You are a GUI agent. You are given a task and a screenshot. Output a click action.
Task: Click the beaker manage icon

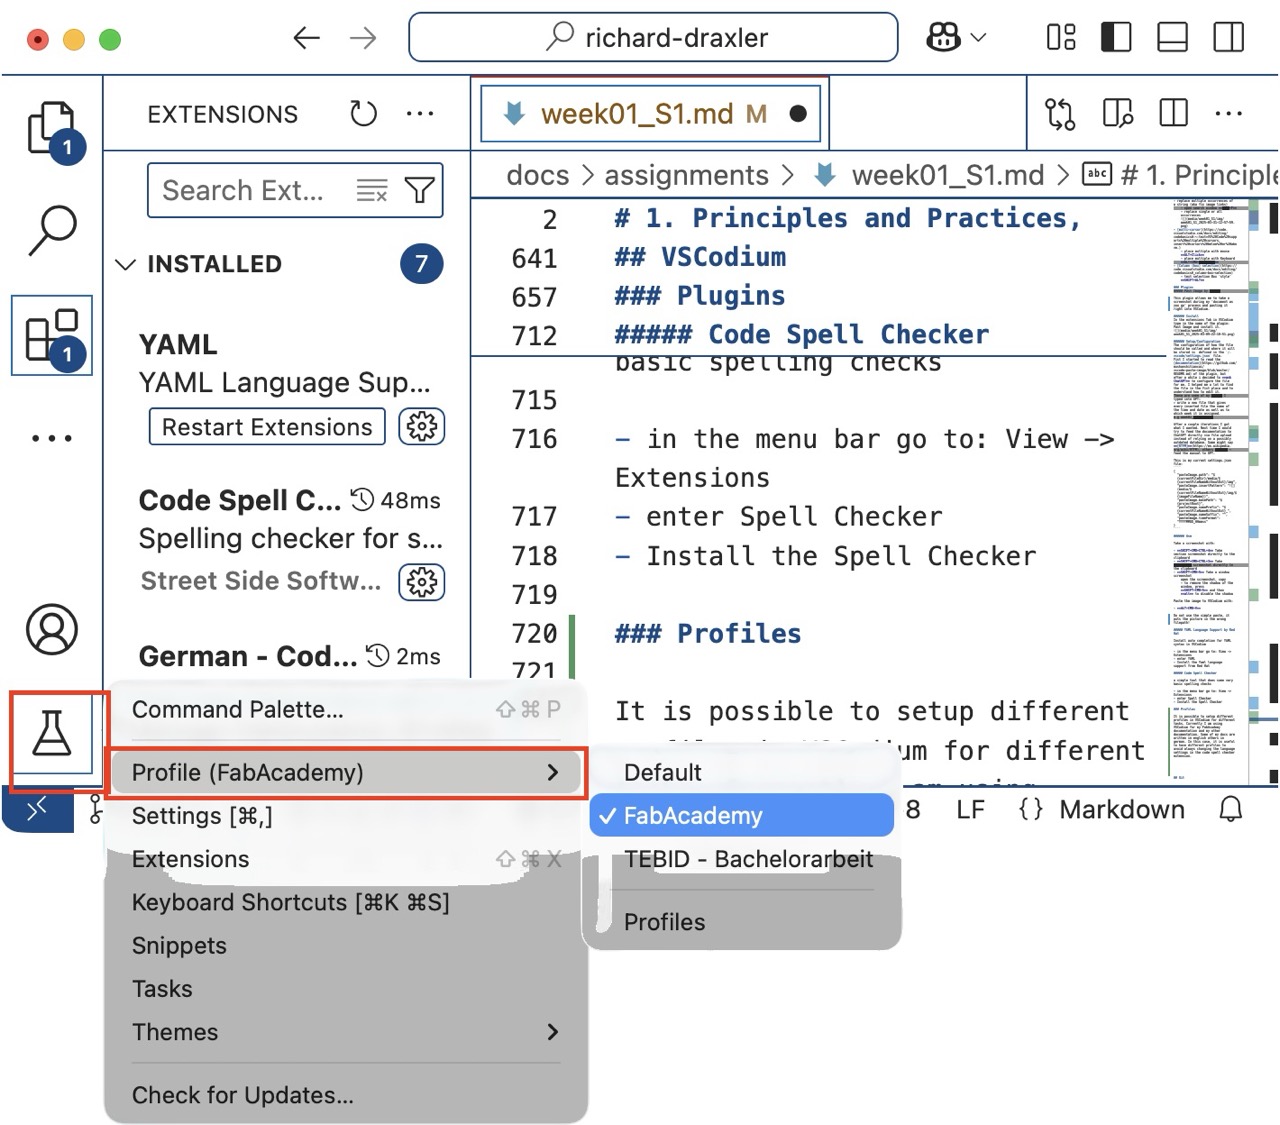tap(52, 735)
